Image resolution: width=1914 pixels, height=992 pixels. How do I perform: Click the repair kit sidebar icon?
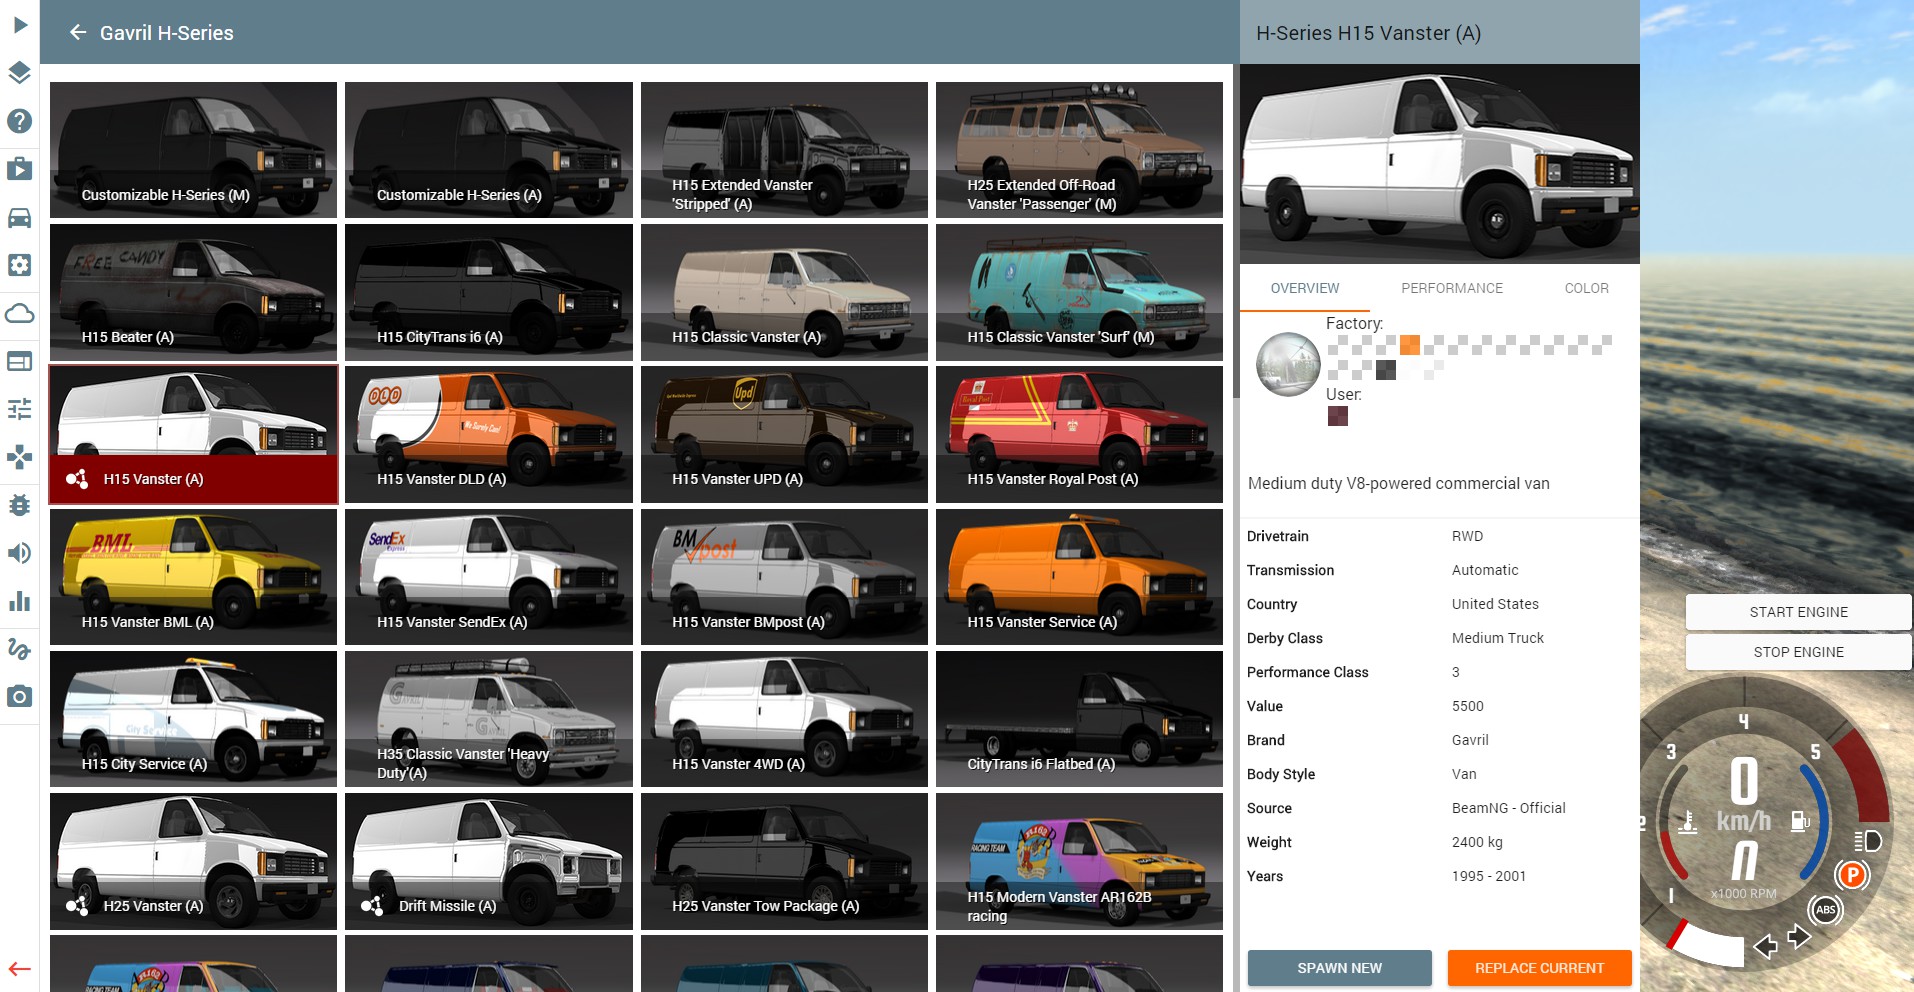[x=19, y=169]
